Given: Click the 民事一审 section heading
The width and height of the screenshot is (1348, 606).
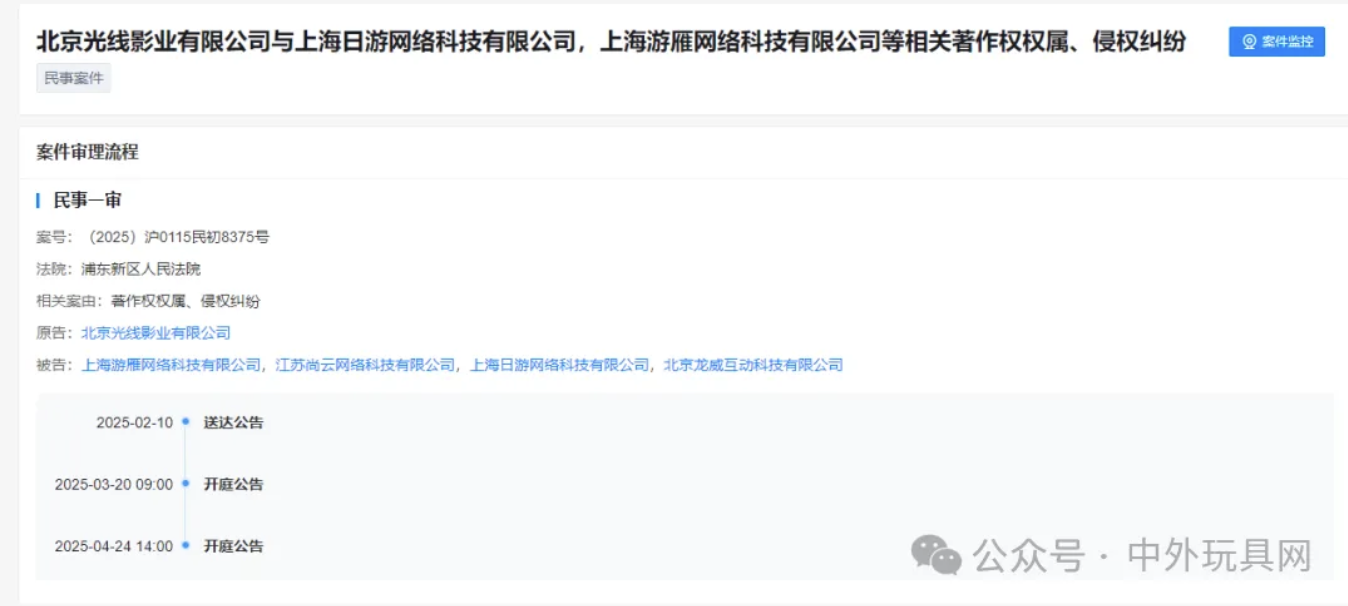Looking at the screenshot, I should pyautogui.click(x=88, y=201).
